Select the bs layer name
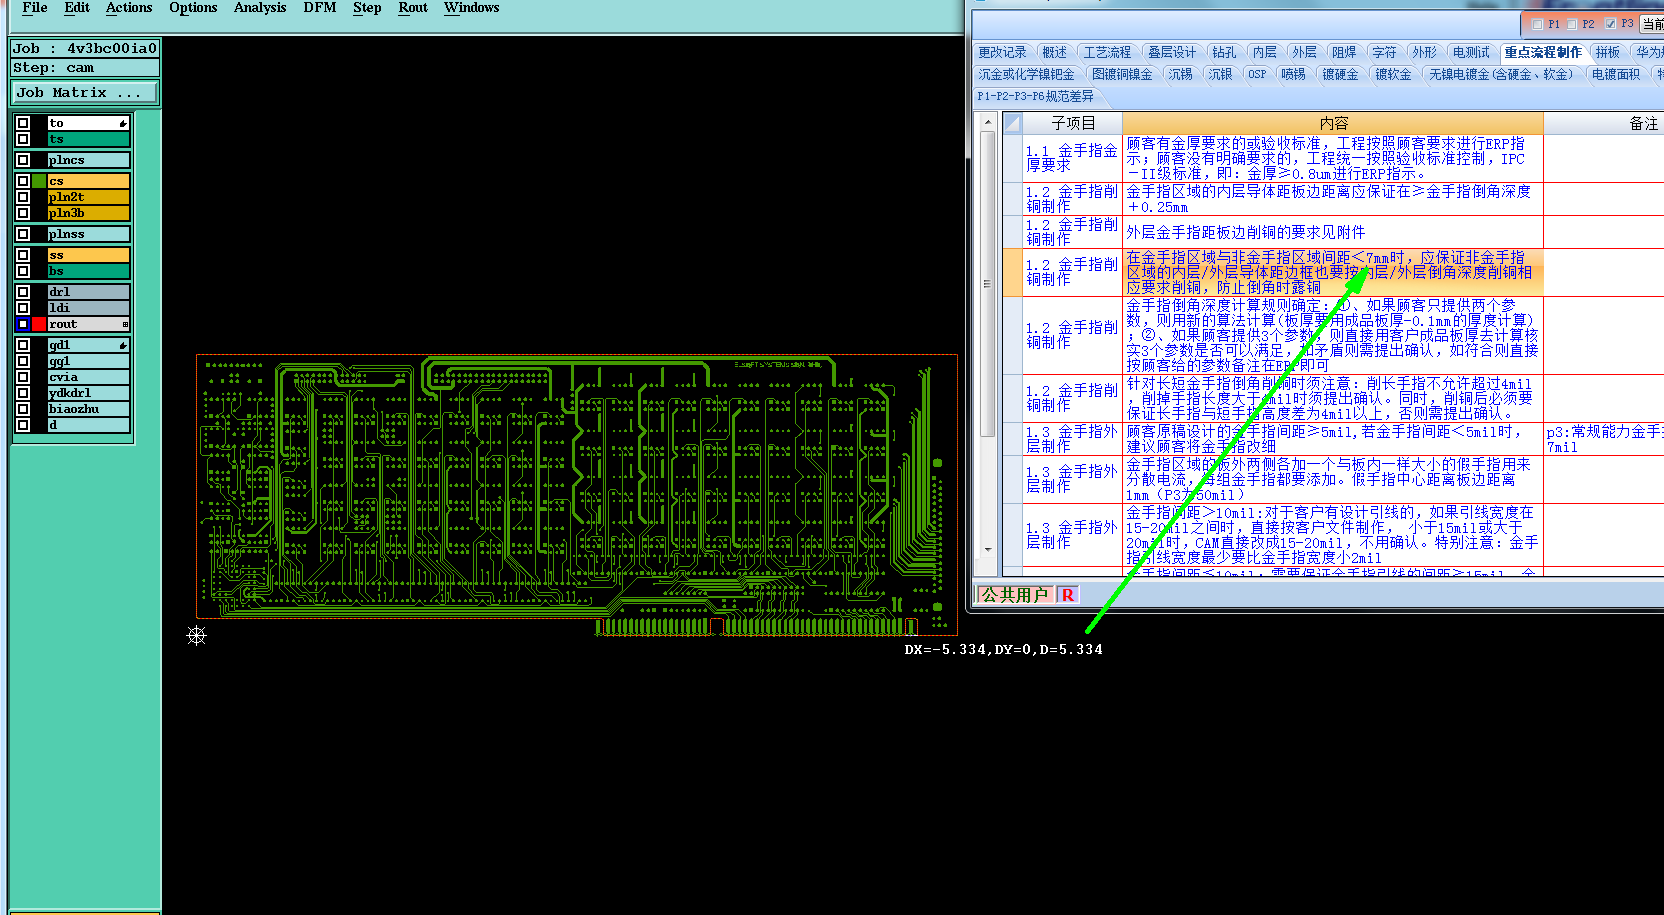The height and width of the screenshot is (915, 1664). click(x=88, y=271)
